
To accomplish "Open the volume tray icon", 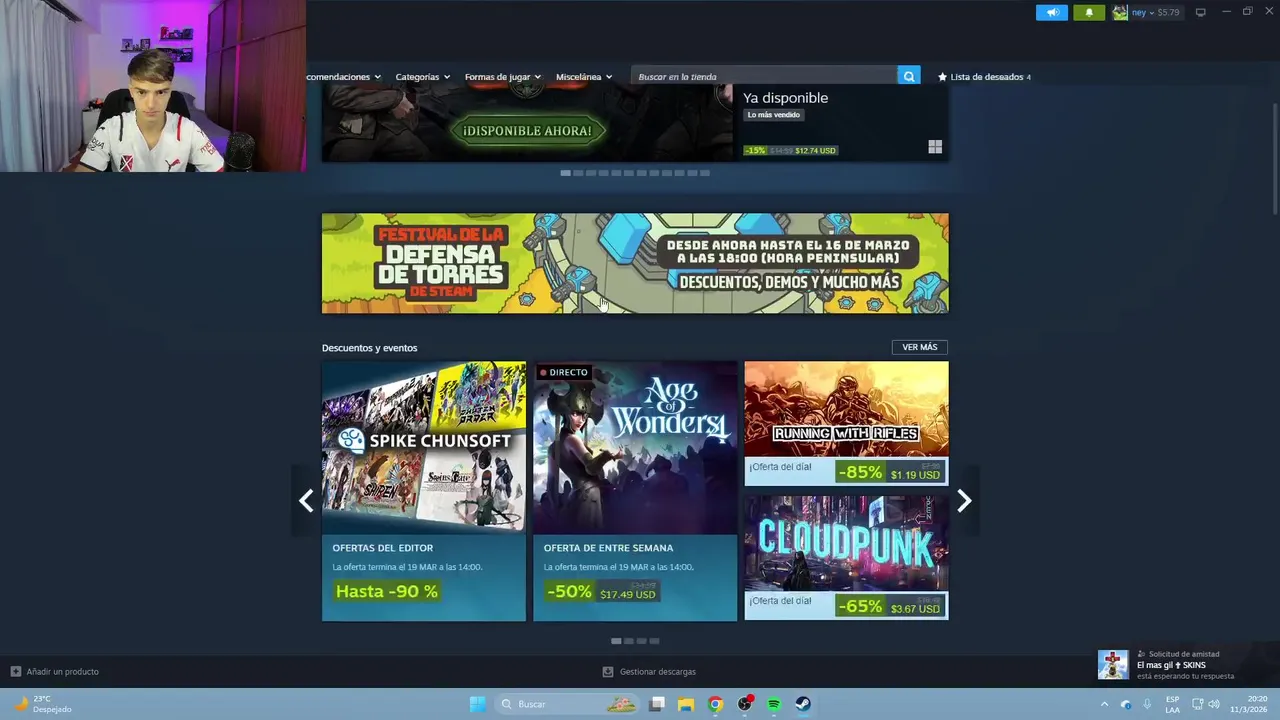I will pos(1214,704).
